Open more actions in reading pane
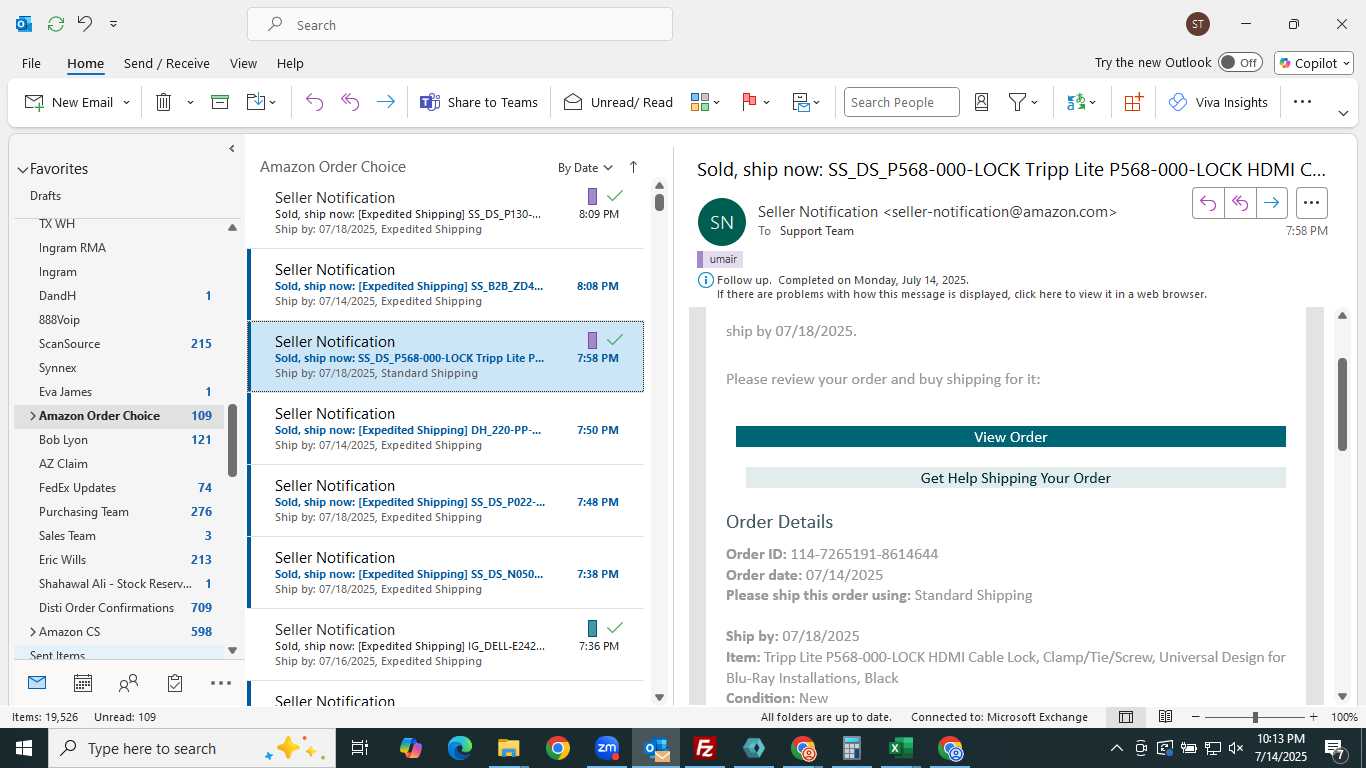The width and height of the screenshot is (1366, 768). click(1312, 203)
